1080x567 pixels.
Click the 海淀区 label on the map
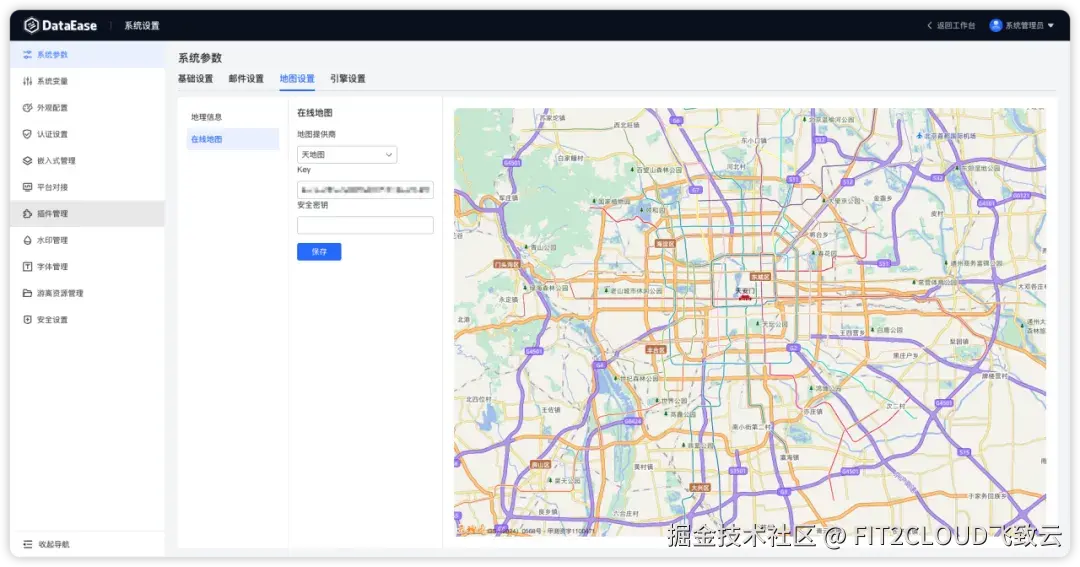point(665,244)
